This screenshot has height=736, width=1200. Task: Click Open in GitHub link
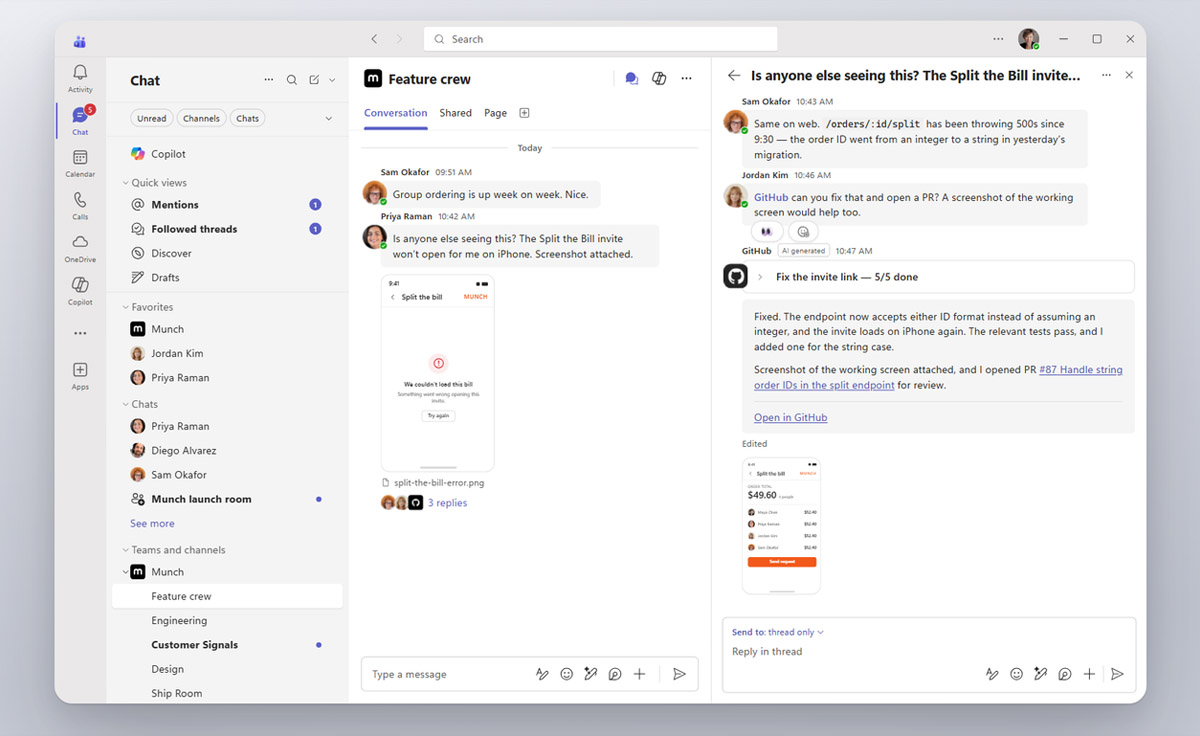tap(790, 417)
